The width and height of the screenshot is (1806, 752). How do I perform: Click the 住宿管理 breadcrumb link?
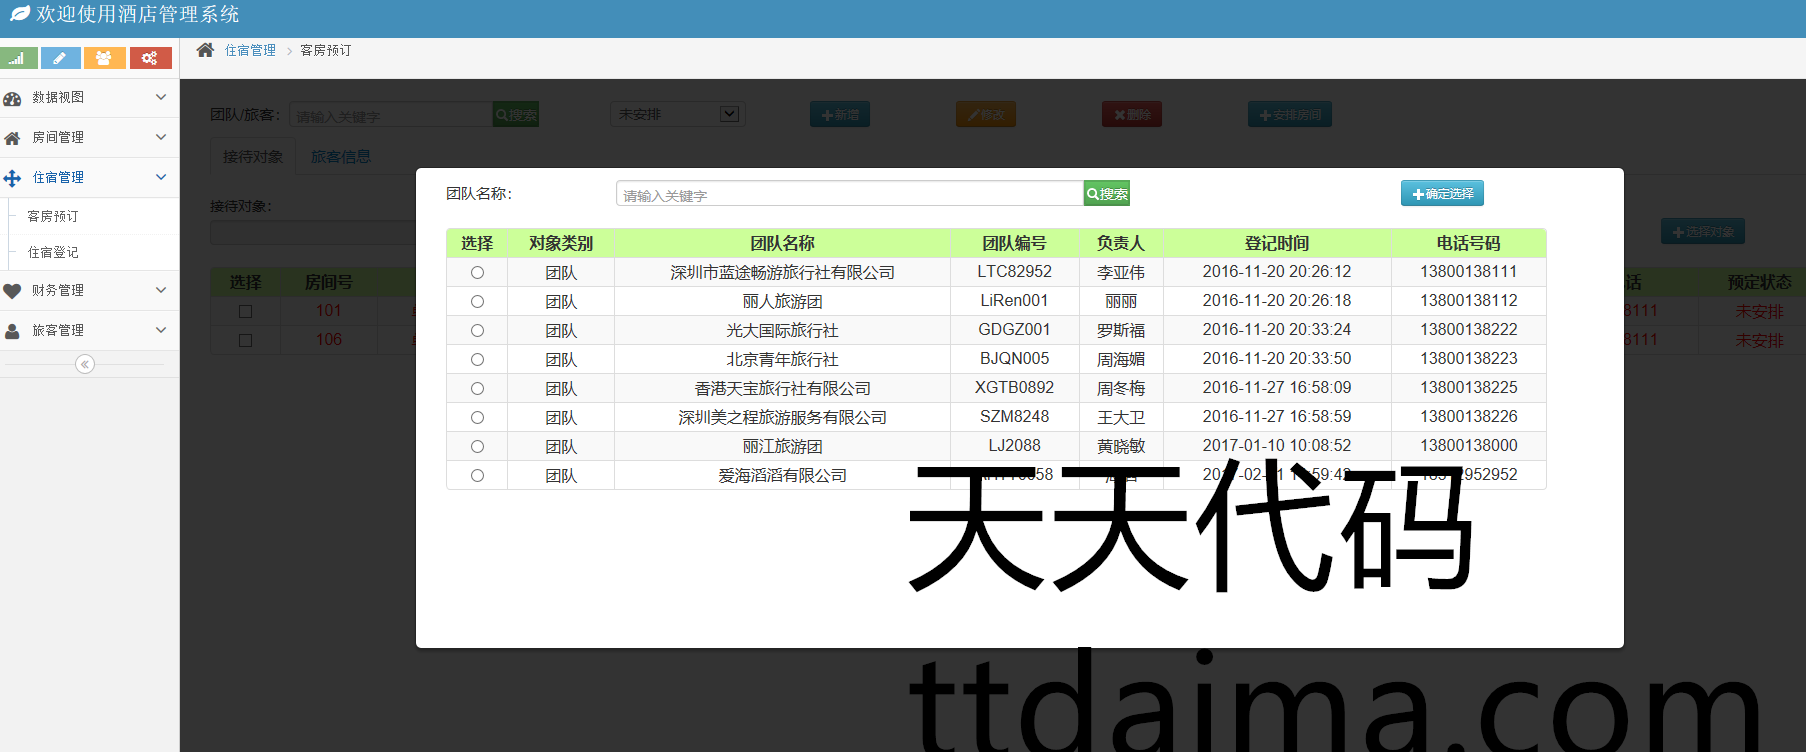pyautogui.click(x=250, y=50)
